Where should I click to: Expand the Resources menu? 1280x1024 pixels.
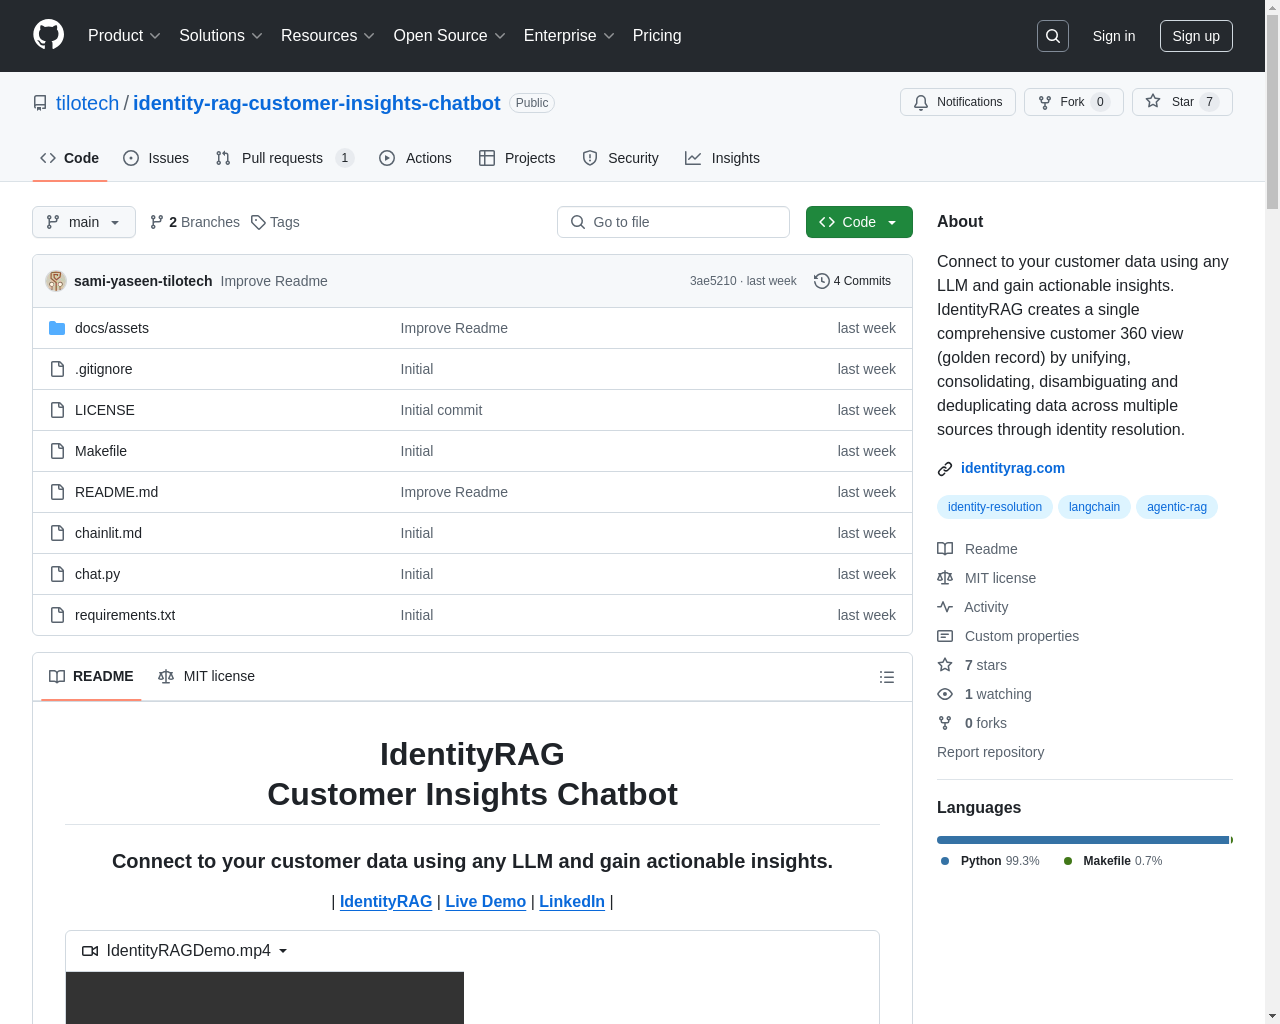pyautogui.click(x=328, y=36)
